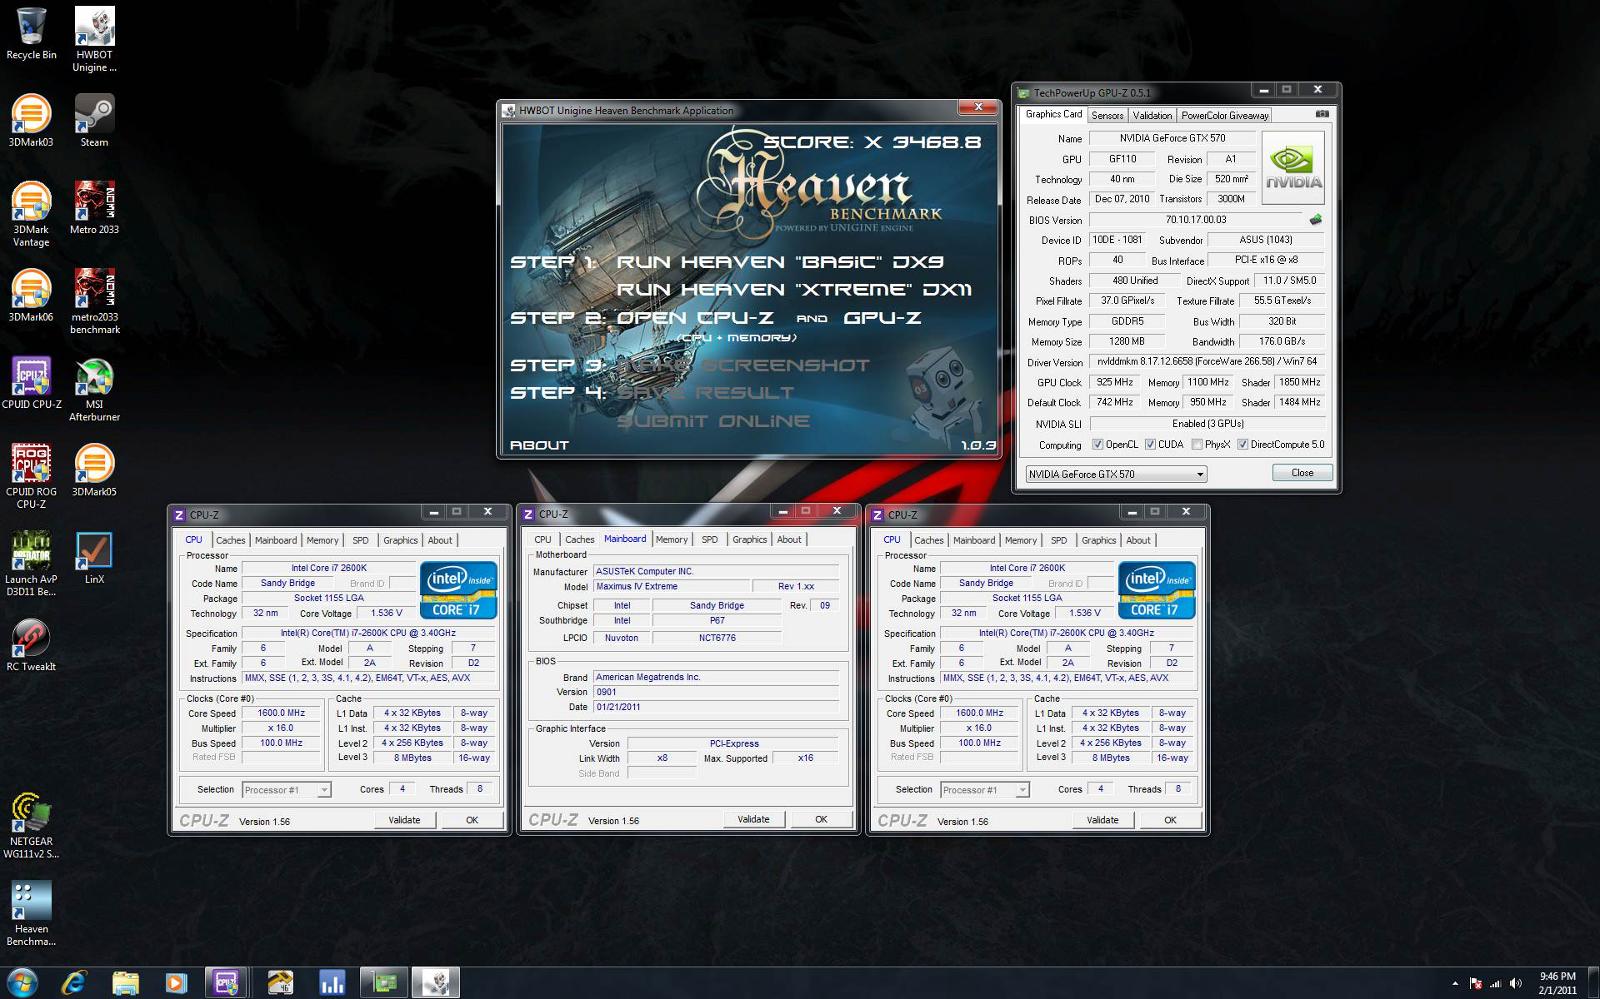Show hidden system tray icons arrow
This screenshot has height=999, width=1600.
pos(1455,984)
